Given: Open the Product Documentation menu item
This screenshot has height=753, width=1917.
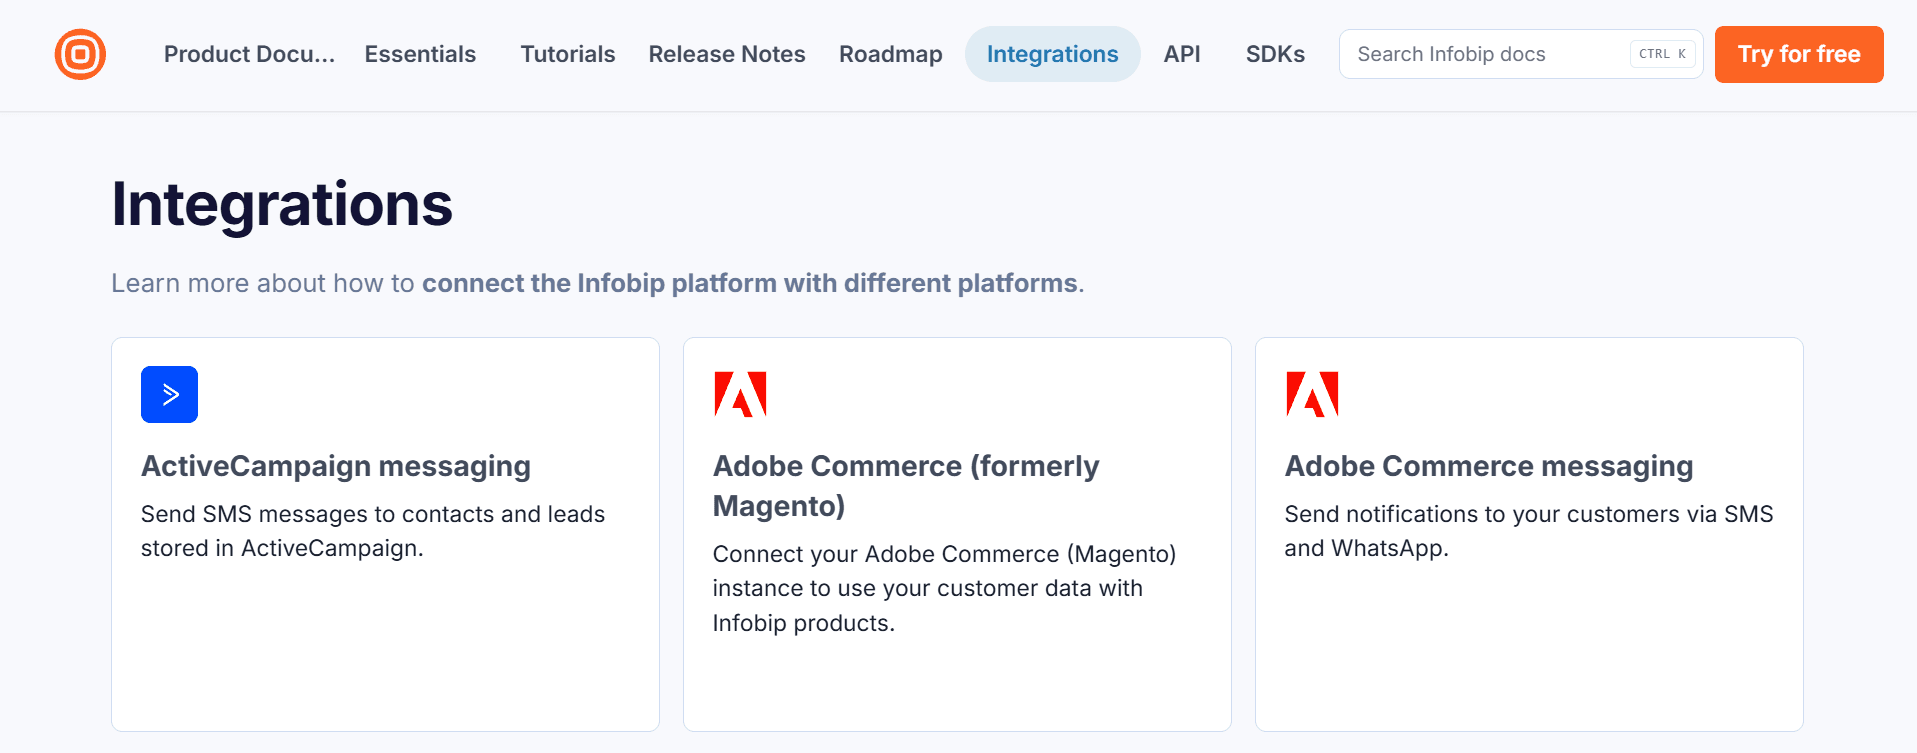Looking at the screenshot, I should (249, 54).
